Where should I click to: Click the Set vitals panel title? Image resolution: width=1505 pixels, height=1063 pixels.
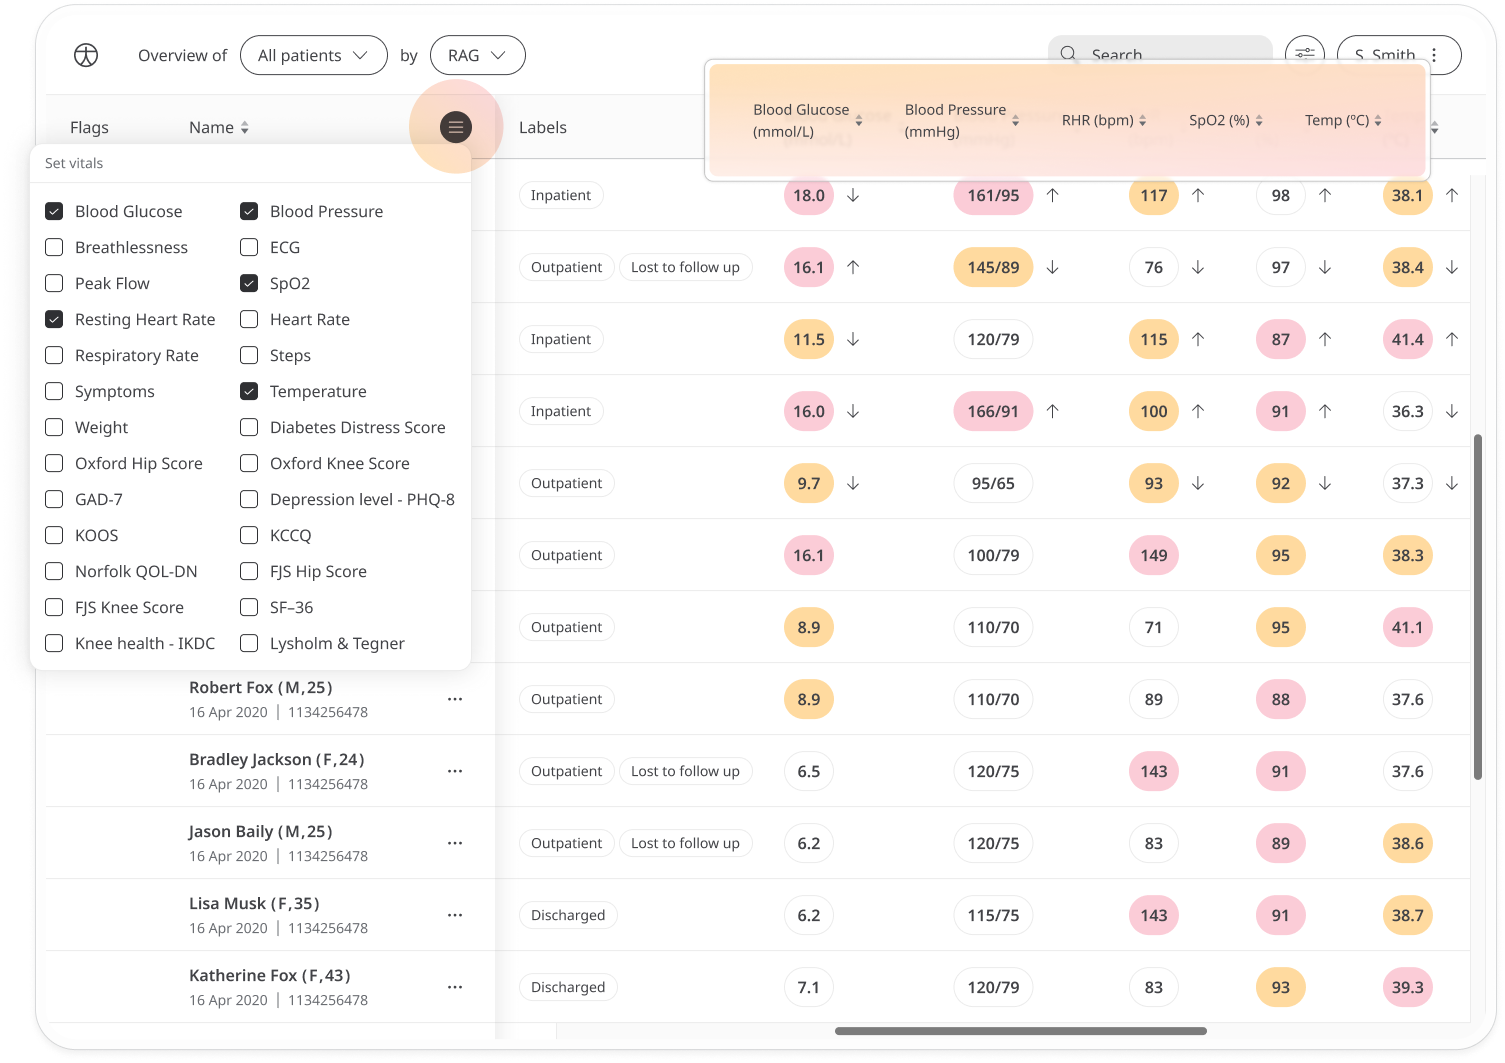[74, 163]
